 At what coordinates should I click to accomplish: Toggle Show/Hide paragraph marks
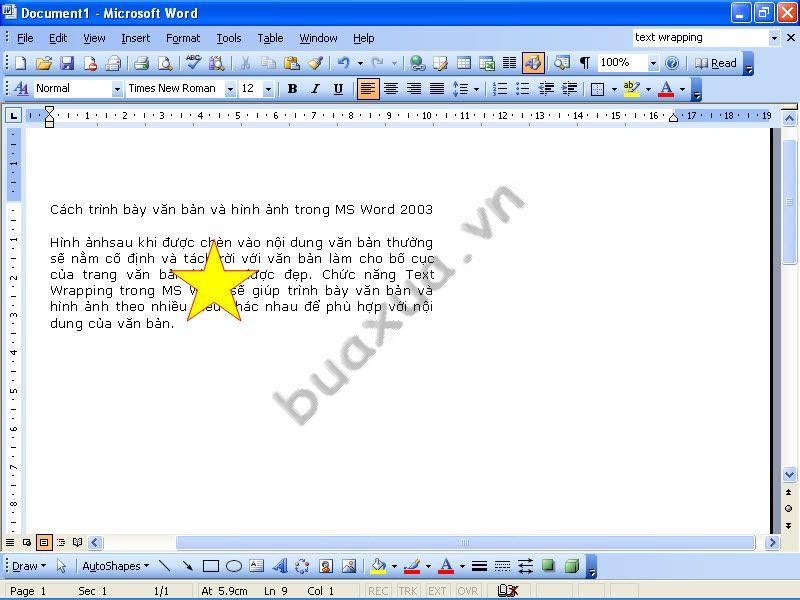click(585, 63)
